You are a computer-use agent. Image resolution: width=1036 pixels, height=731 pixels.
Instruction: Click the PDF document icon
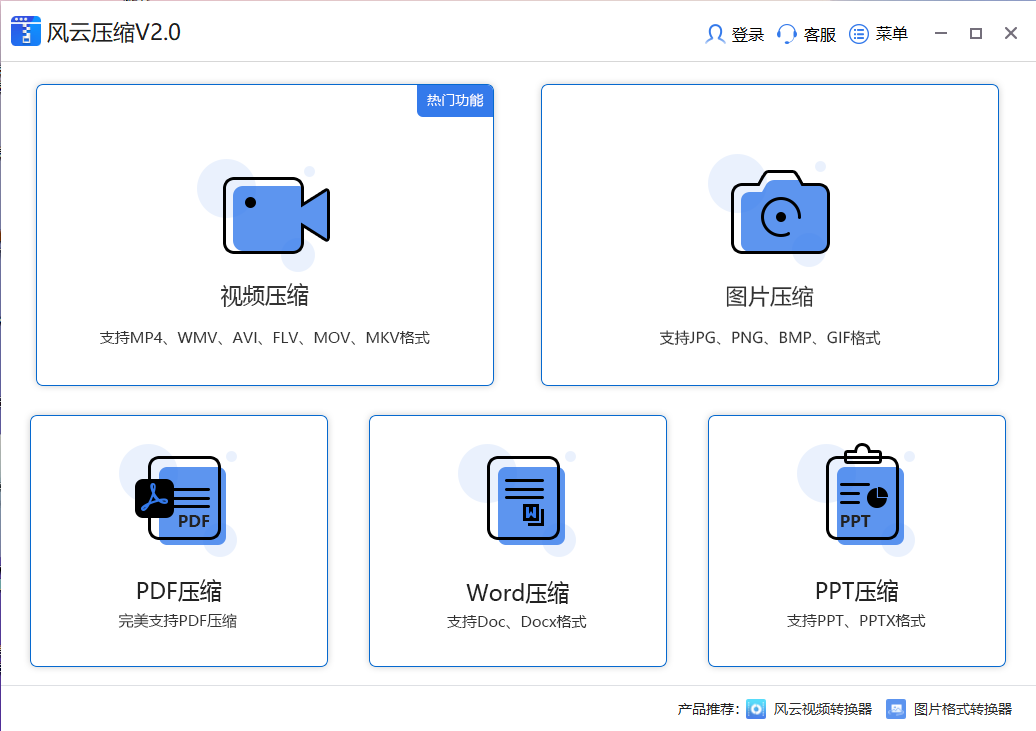182,497
